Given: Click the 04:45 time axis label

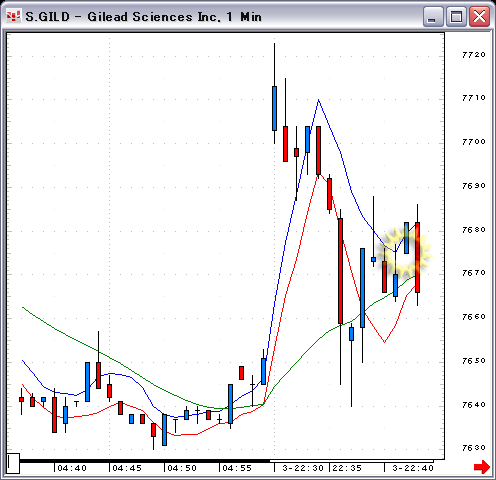Looking at the screenshot, I should tap(127, 468).
